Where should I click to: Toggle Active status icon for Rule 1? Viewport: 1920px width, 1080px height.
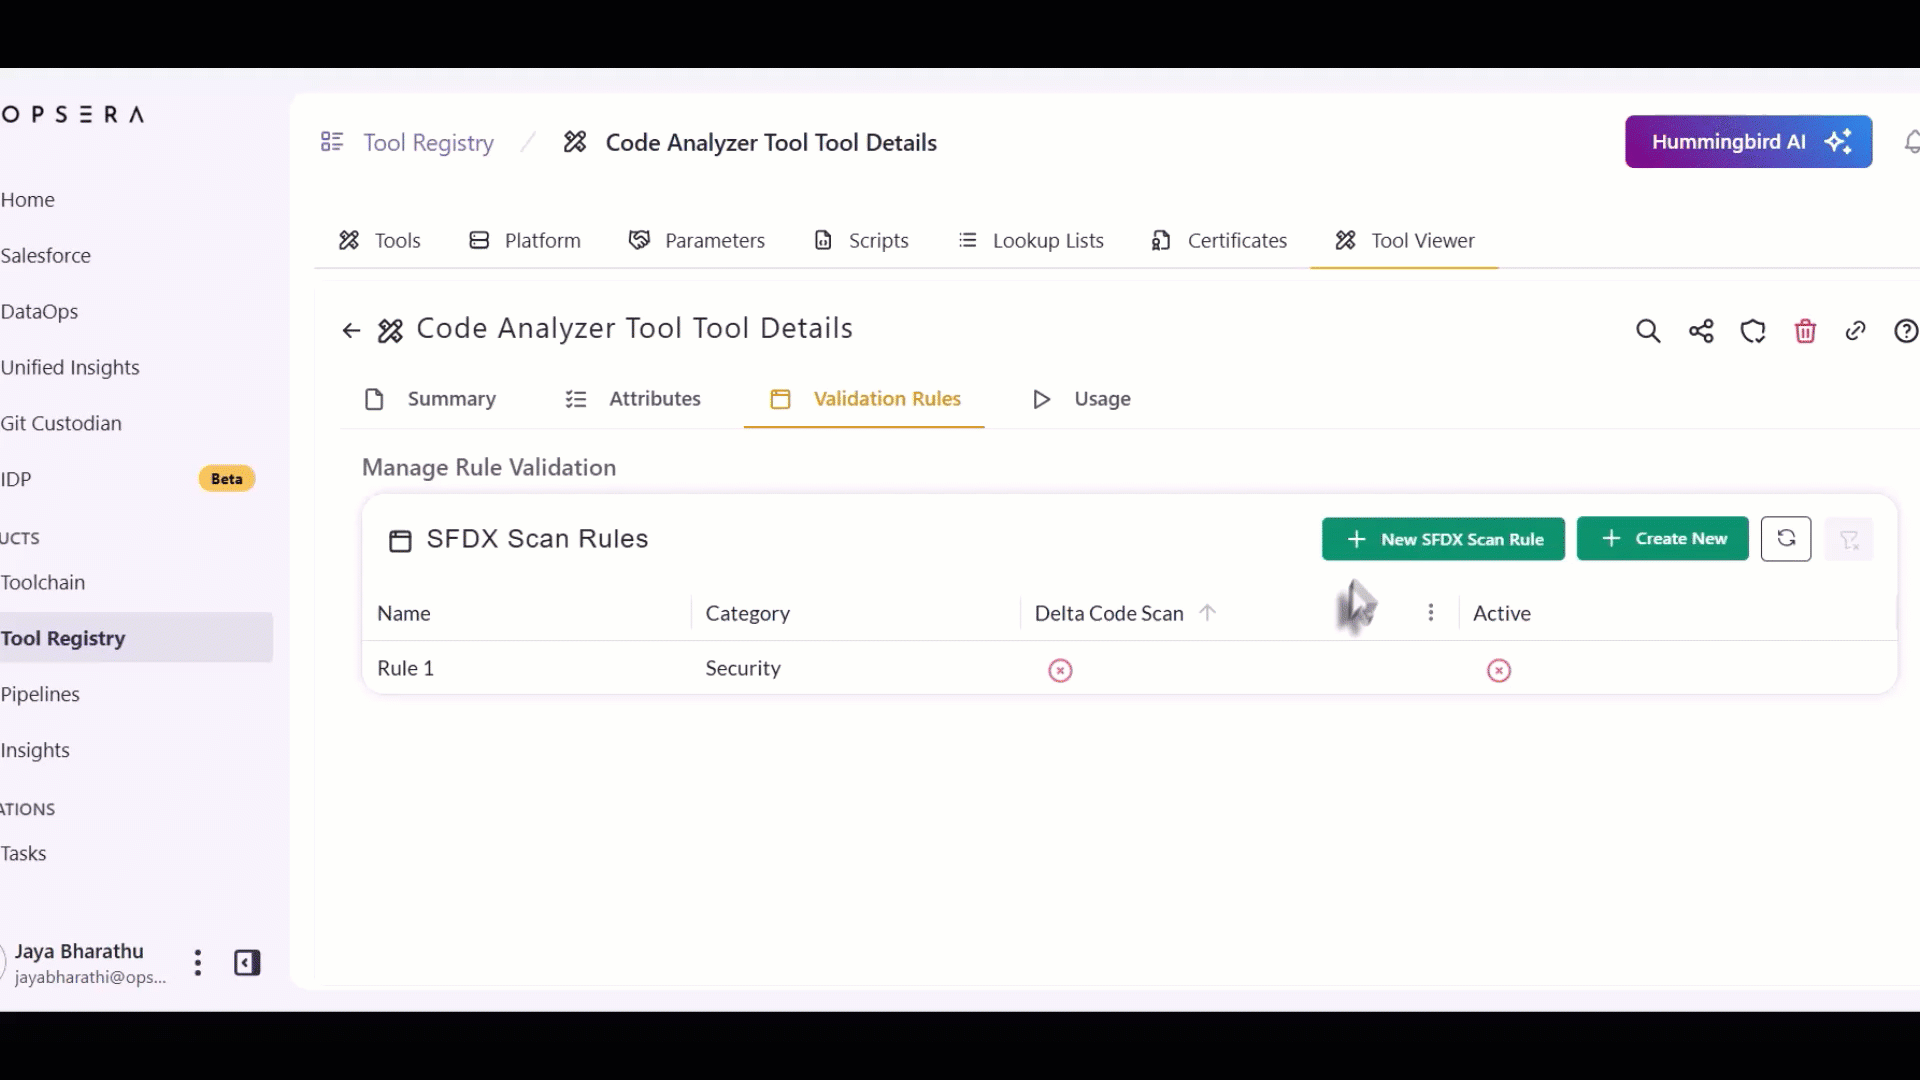[x=1499, y=670]
